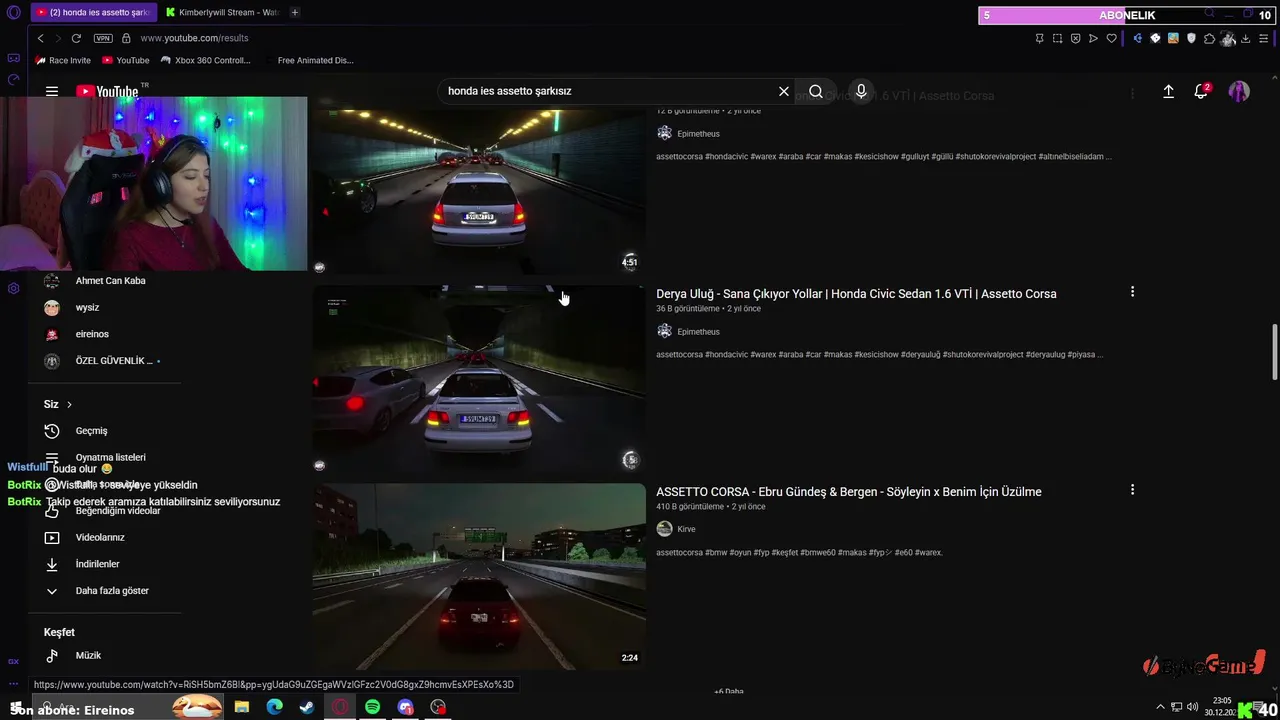Open File Explorer from the taskbar
1280x720 pixels.
coord(242,707)
